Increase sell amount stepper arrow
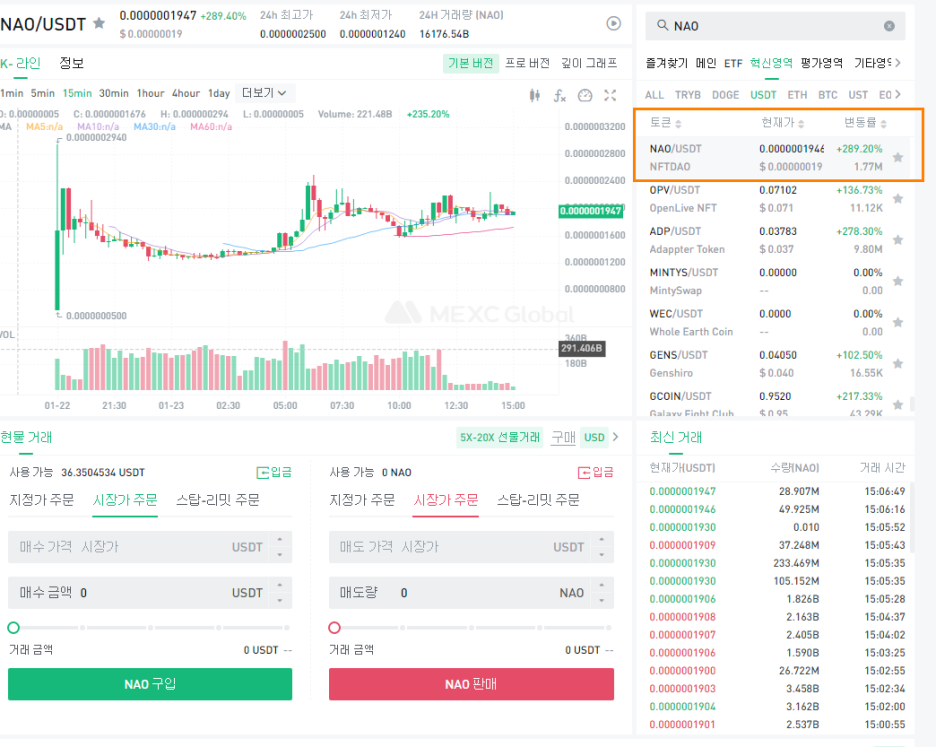 (602, 585)
